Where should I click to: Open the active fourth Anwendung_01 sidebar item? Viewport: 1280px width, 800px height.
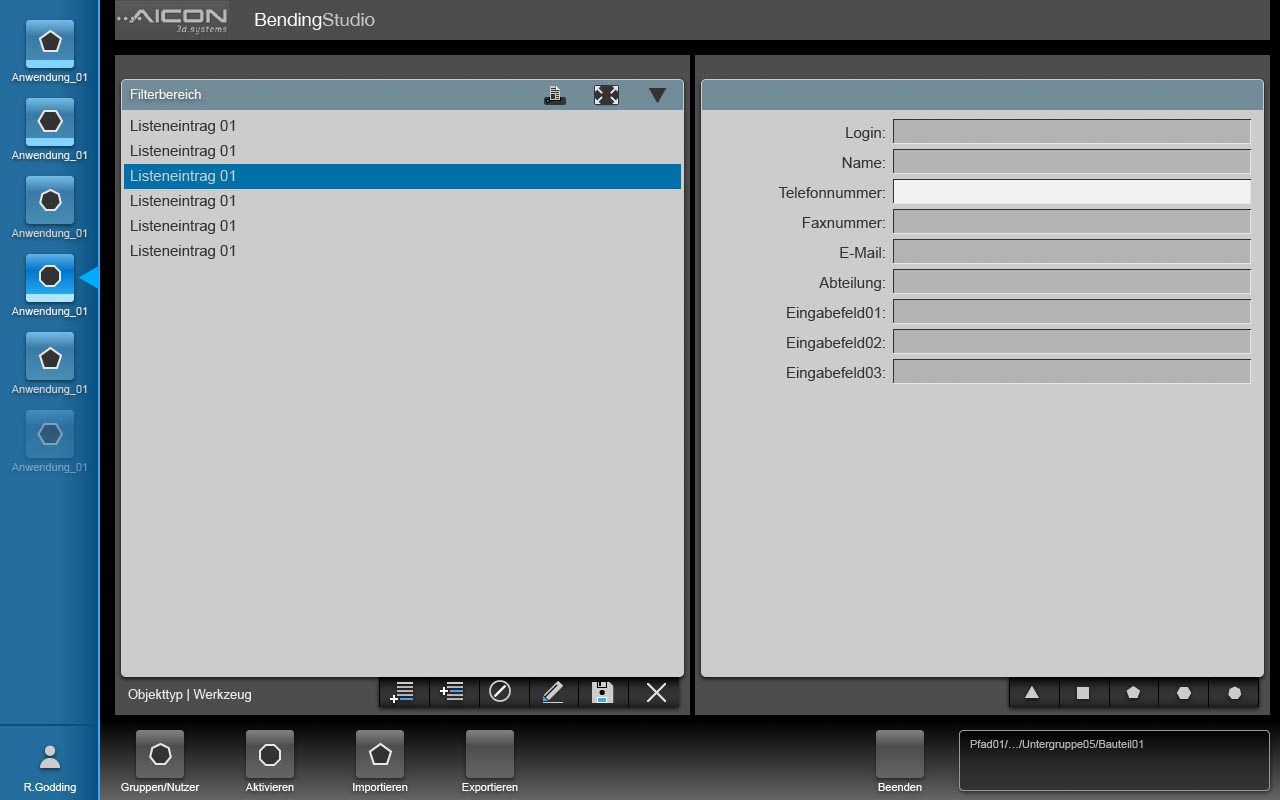point(50,285)
